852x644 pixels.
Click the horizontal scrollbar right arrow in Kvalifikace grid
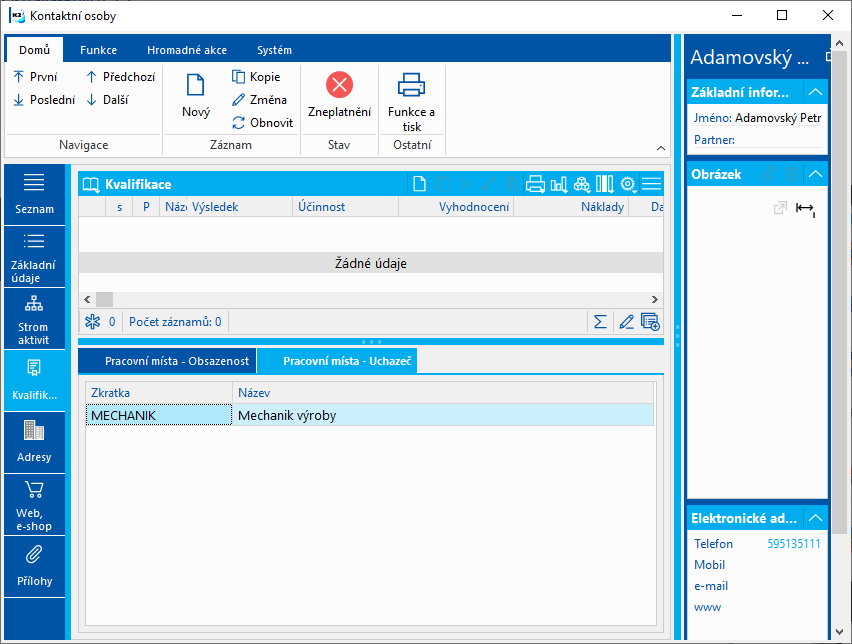[x=655, y=299]
